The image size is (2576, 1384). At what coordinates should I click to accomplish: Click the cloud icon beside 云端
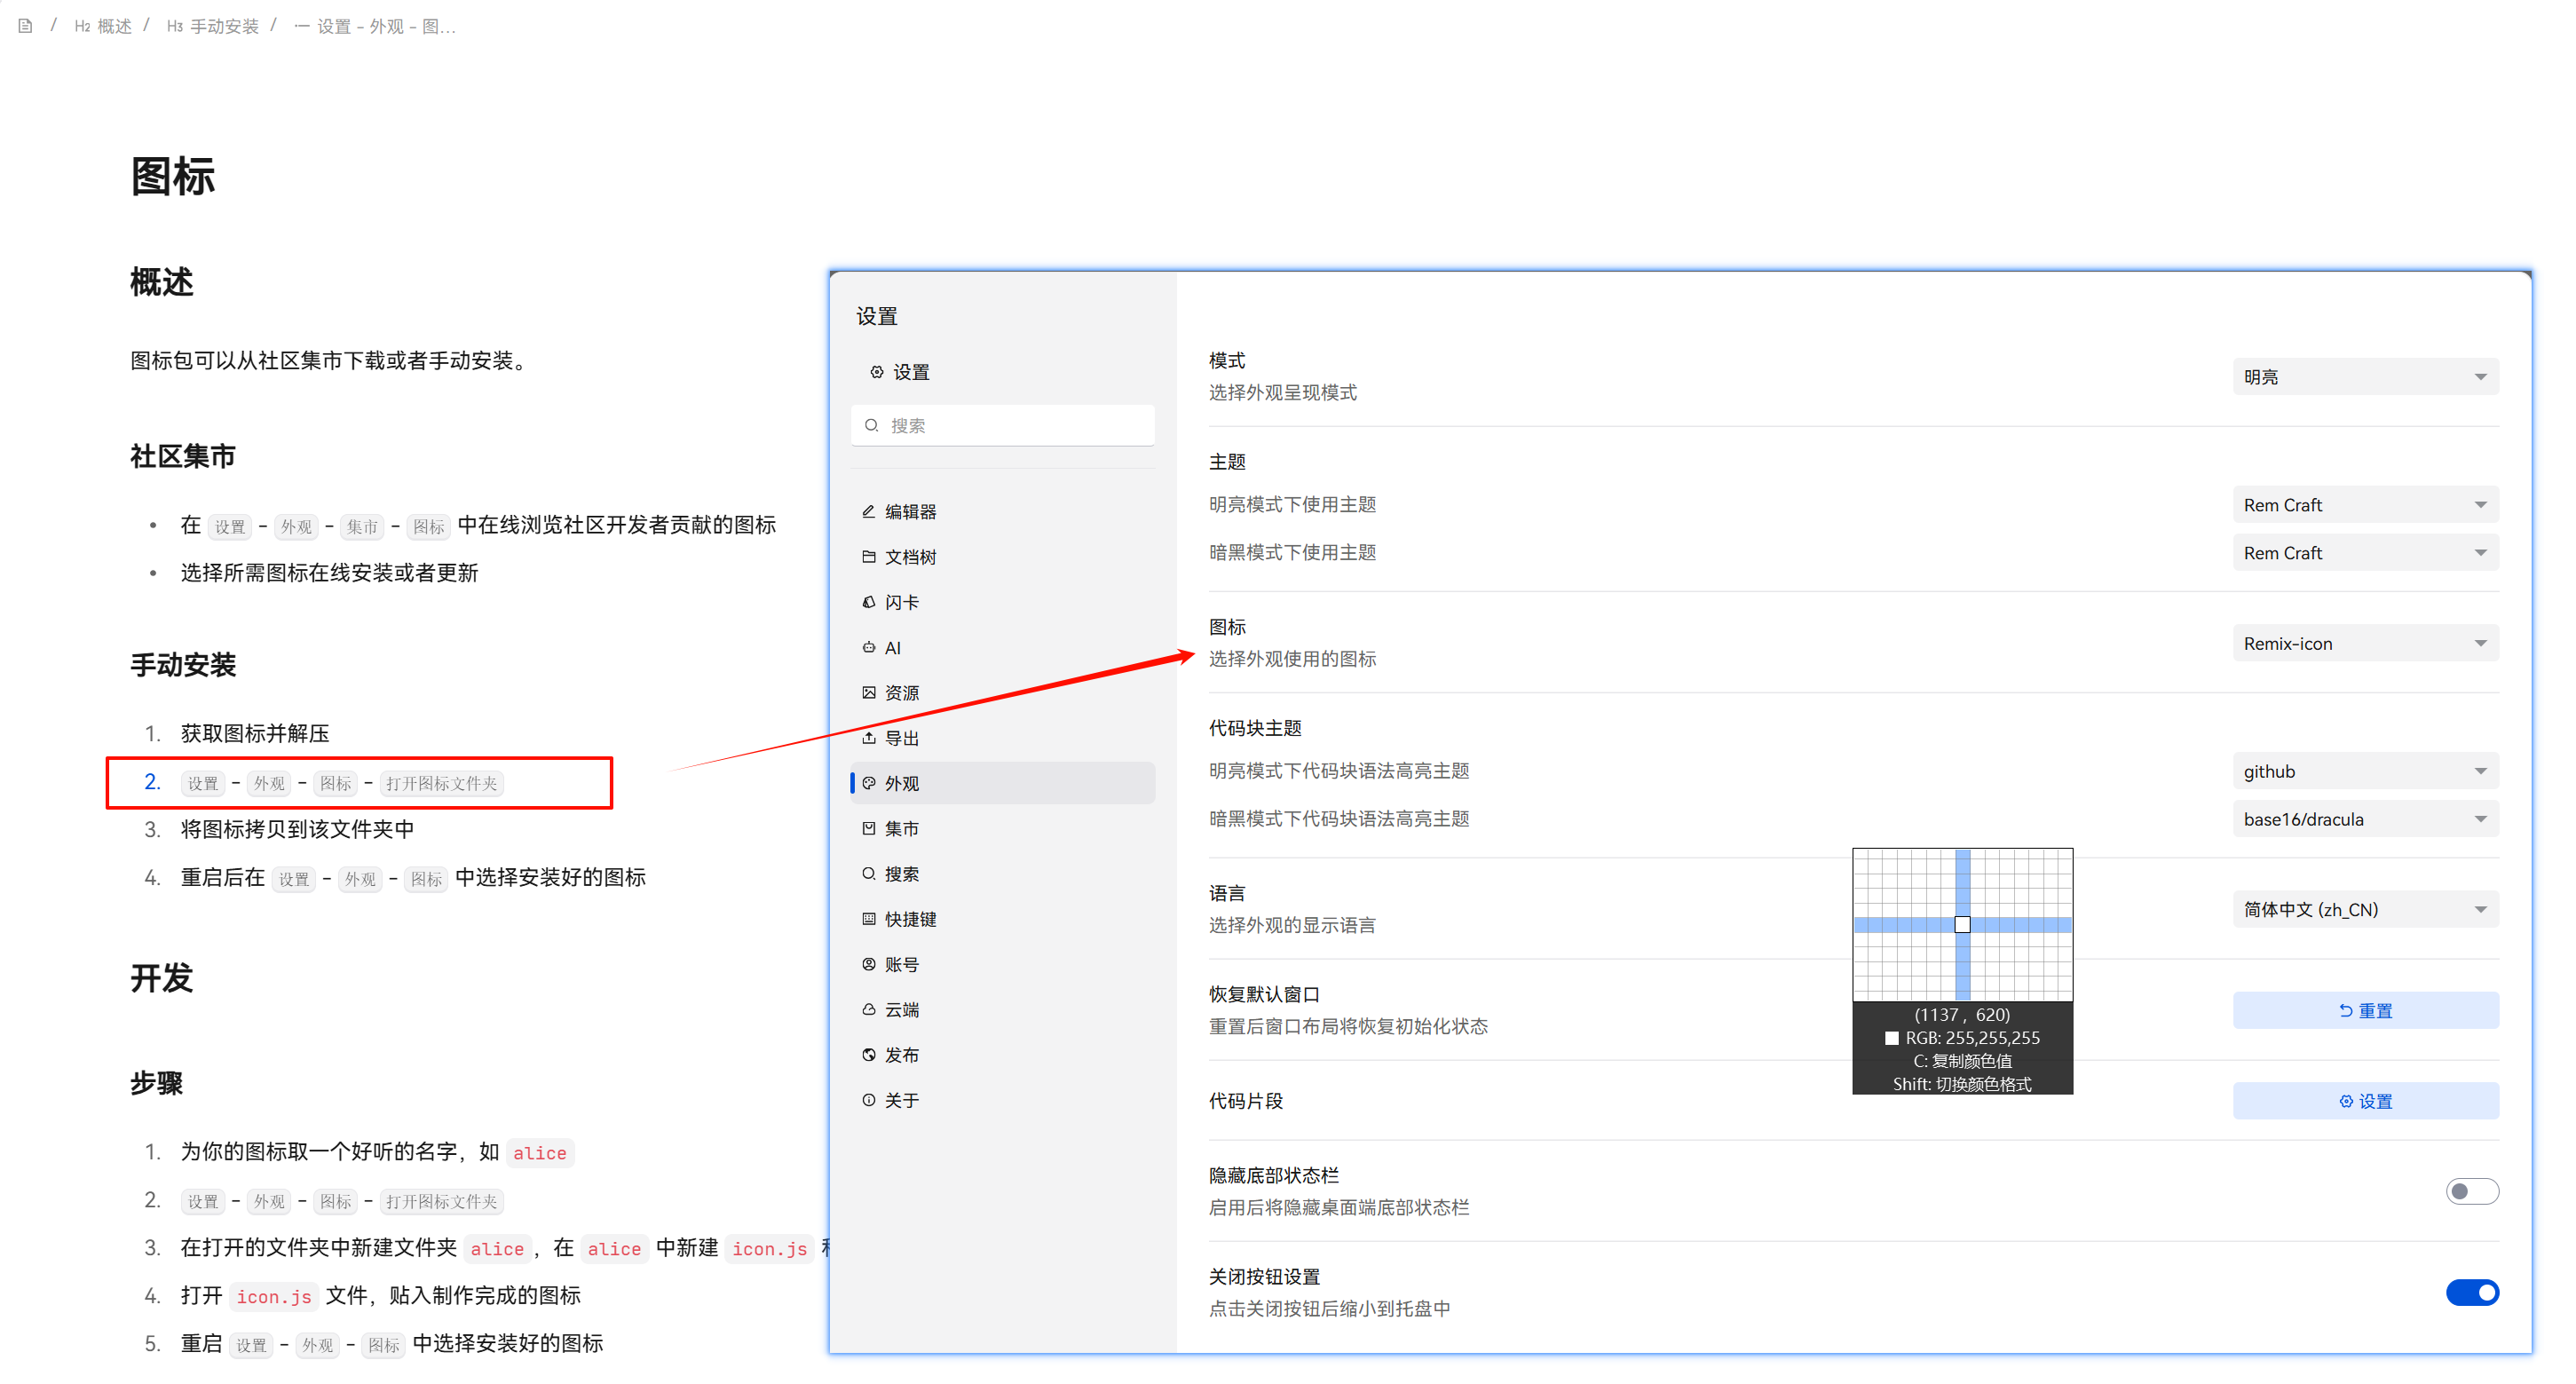(868, 1009)
